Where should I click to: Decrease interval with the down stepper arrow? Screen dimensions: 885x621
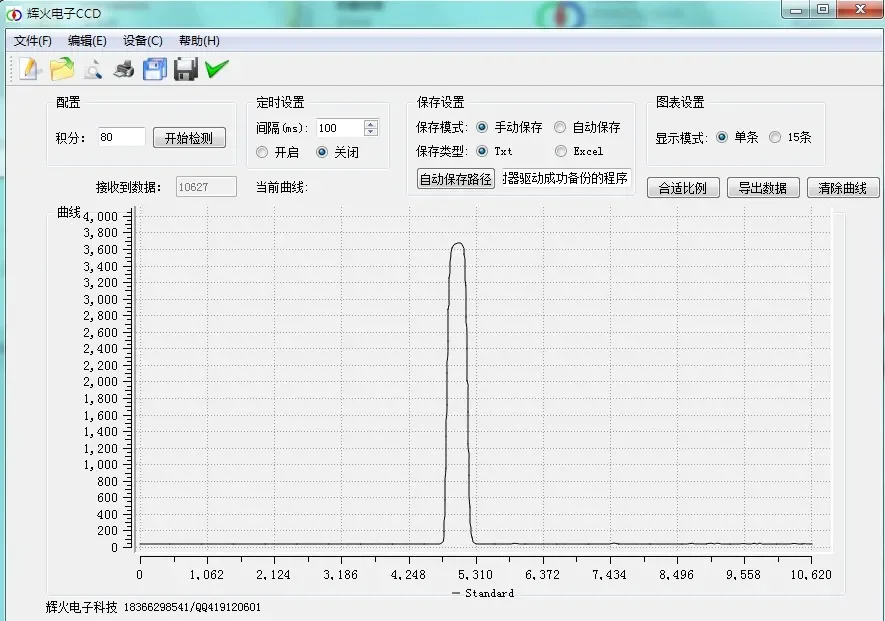371,132
